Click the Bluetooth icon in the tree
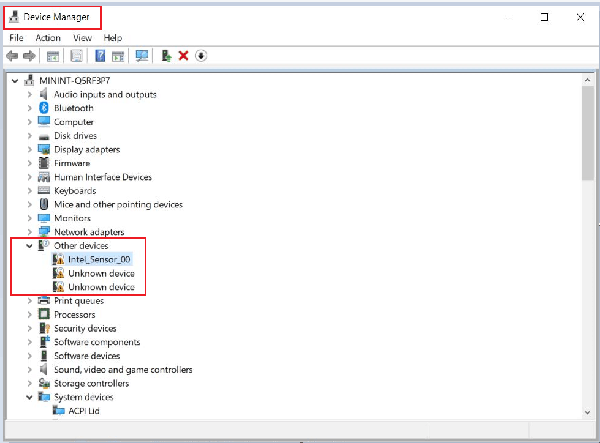This screenshot has width=600, height=443. 44,108
